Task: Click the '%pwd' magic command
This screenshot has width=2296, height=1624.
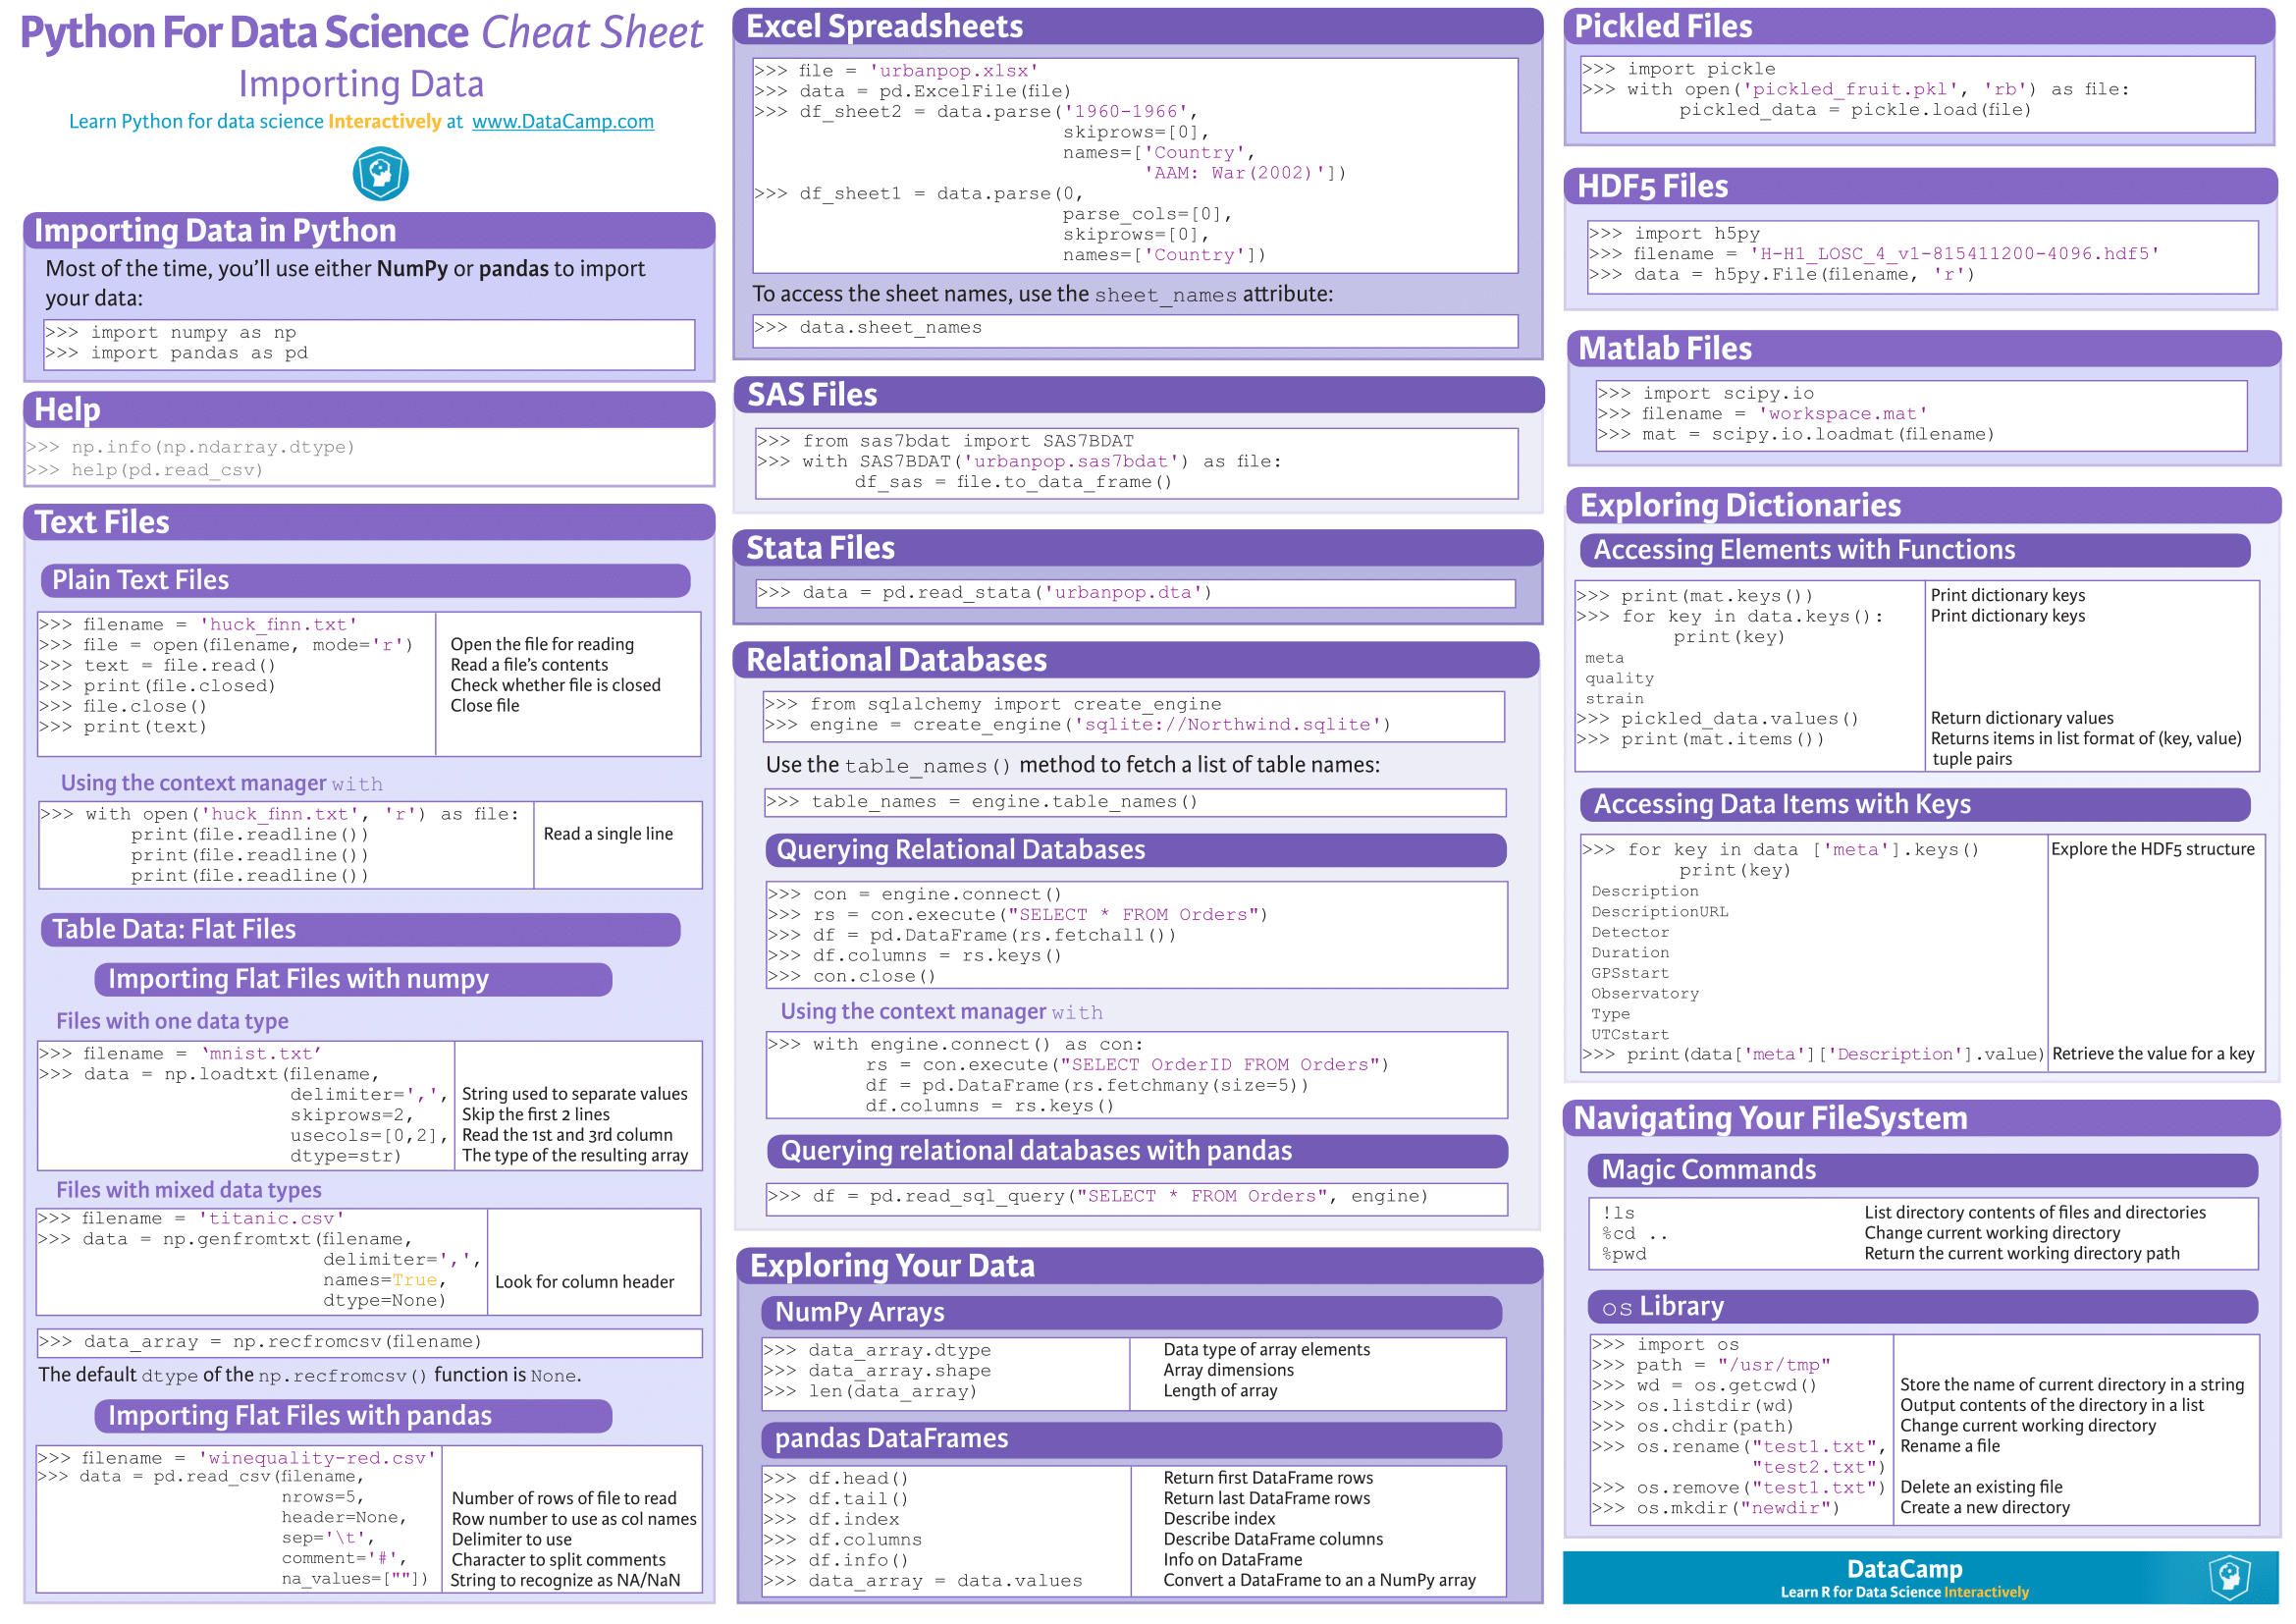Action: (x=1624, y=1254)
